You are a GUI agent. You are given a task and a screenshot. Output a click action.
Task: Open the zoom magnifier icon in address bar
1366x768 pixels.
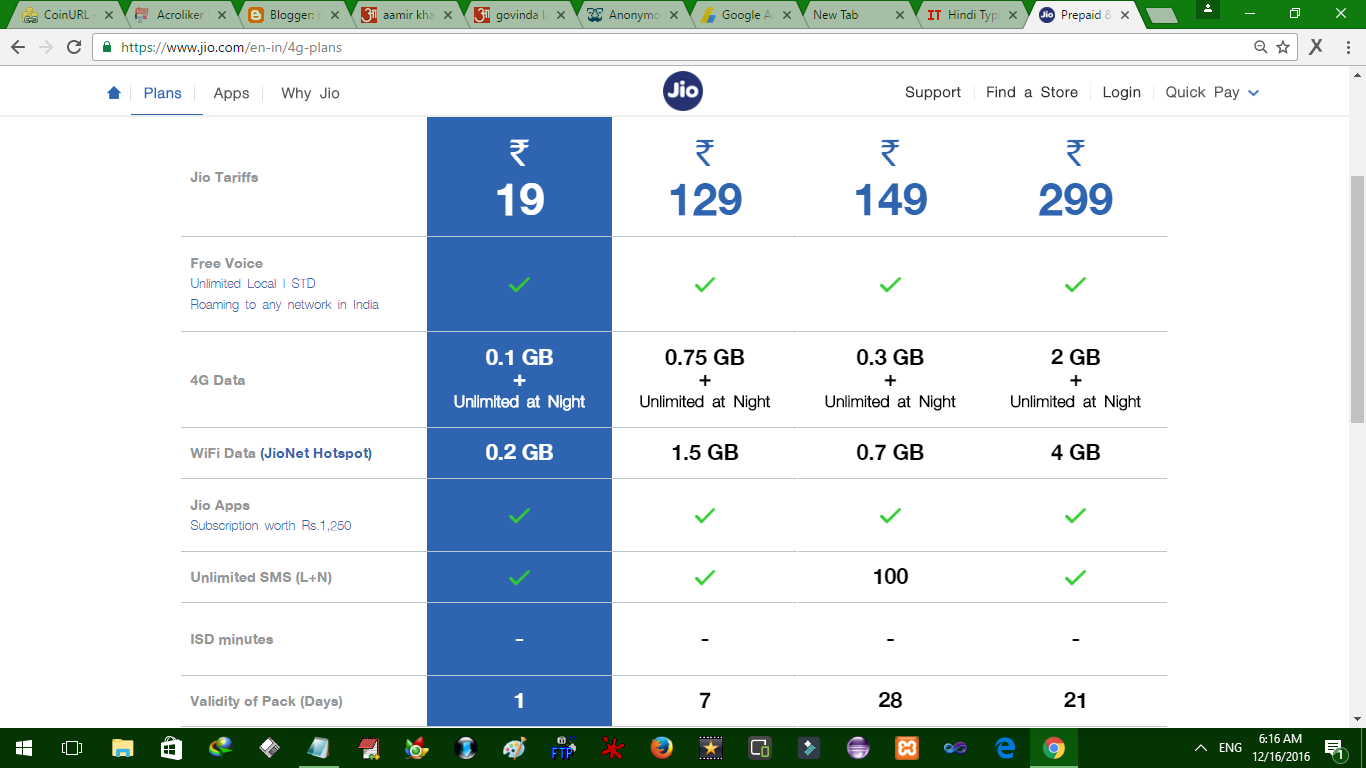(1261, 47)
